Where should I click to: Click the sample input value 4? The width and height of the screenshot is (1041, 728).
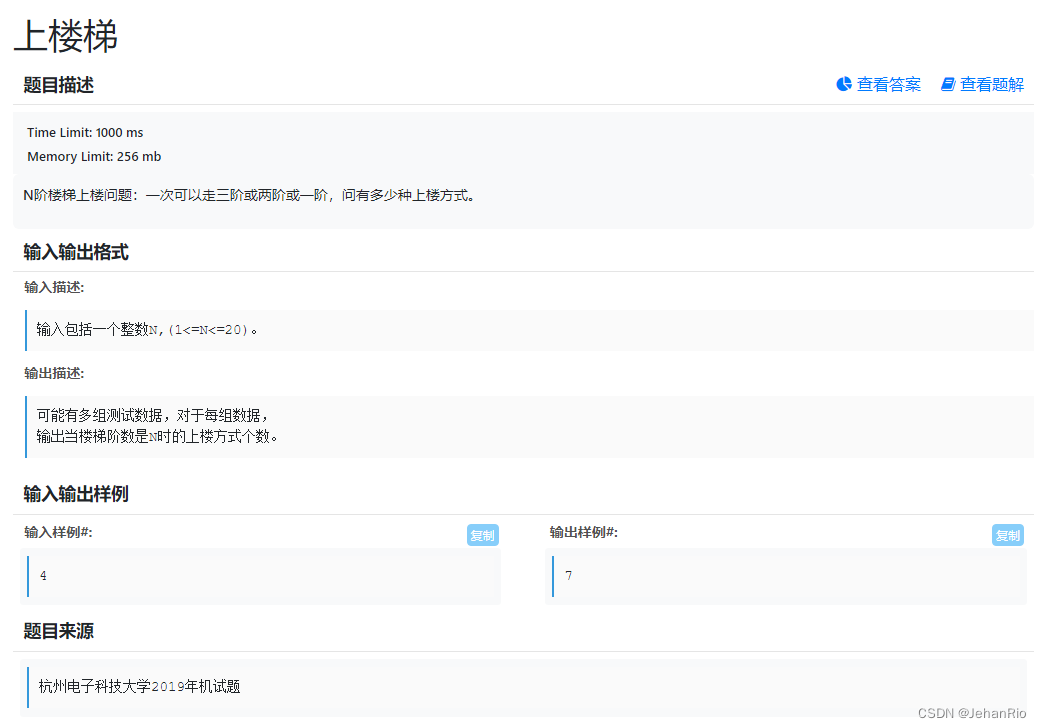pyautogui.click(x=43, y=576)
